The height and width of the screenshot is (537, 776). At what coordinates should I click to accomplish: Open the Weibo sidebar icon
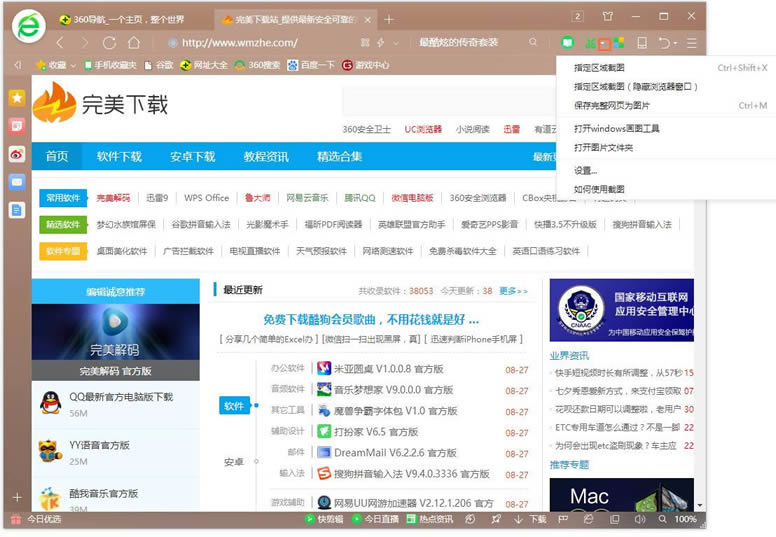pos(17,154)
